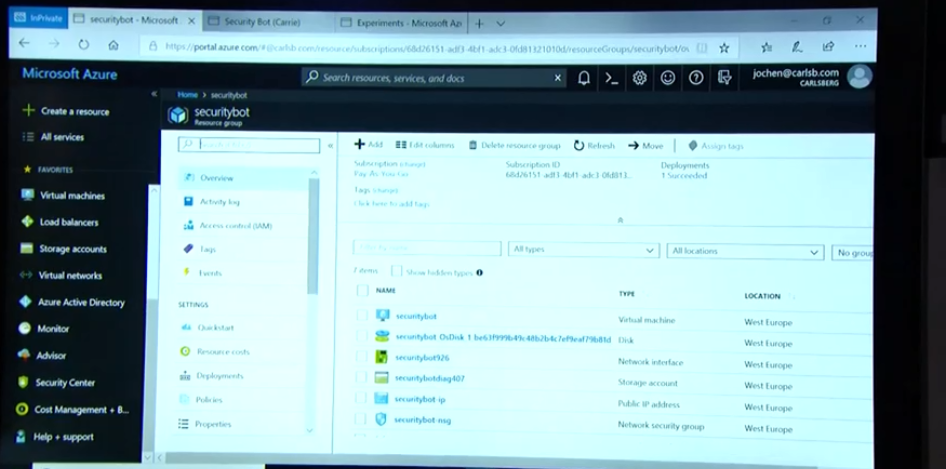This screenshot has width=946, height=469.
Task: Open portal settings gear icon
Action: (640, 78)
